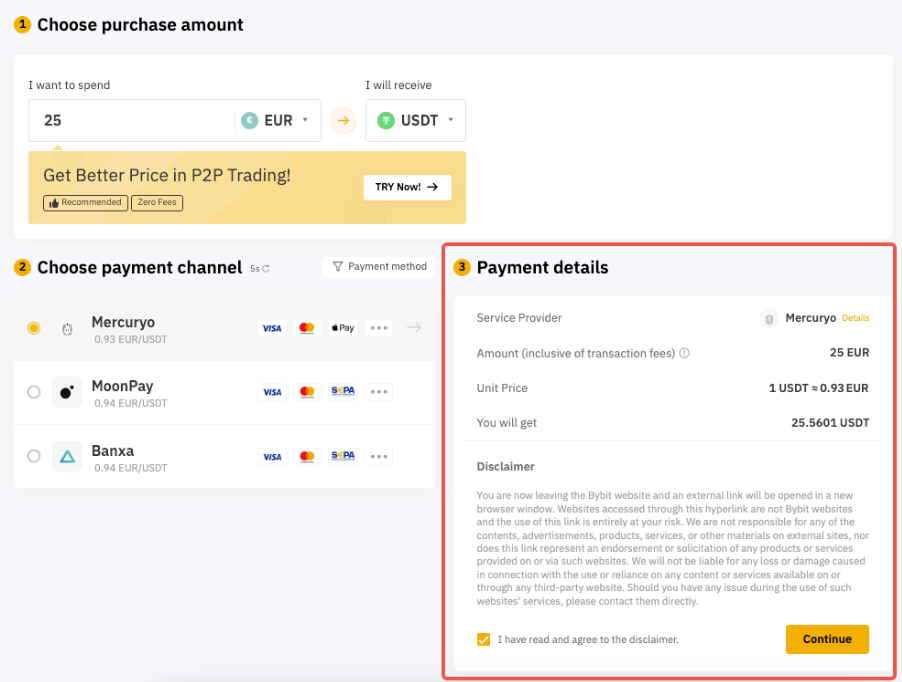Click the Mercuryo Mastercard icon
902x682 pixels.
click(x=307, y=328)
